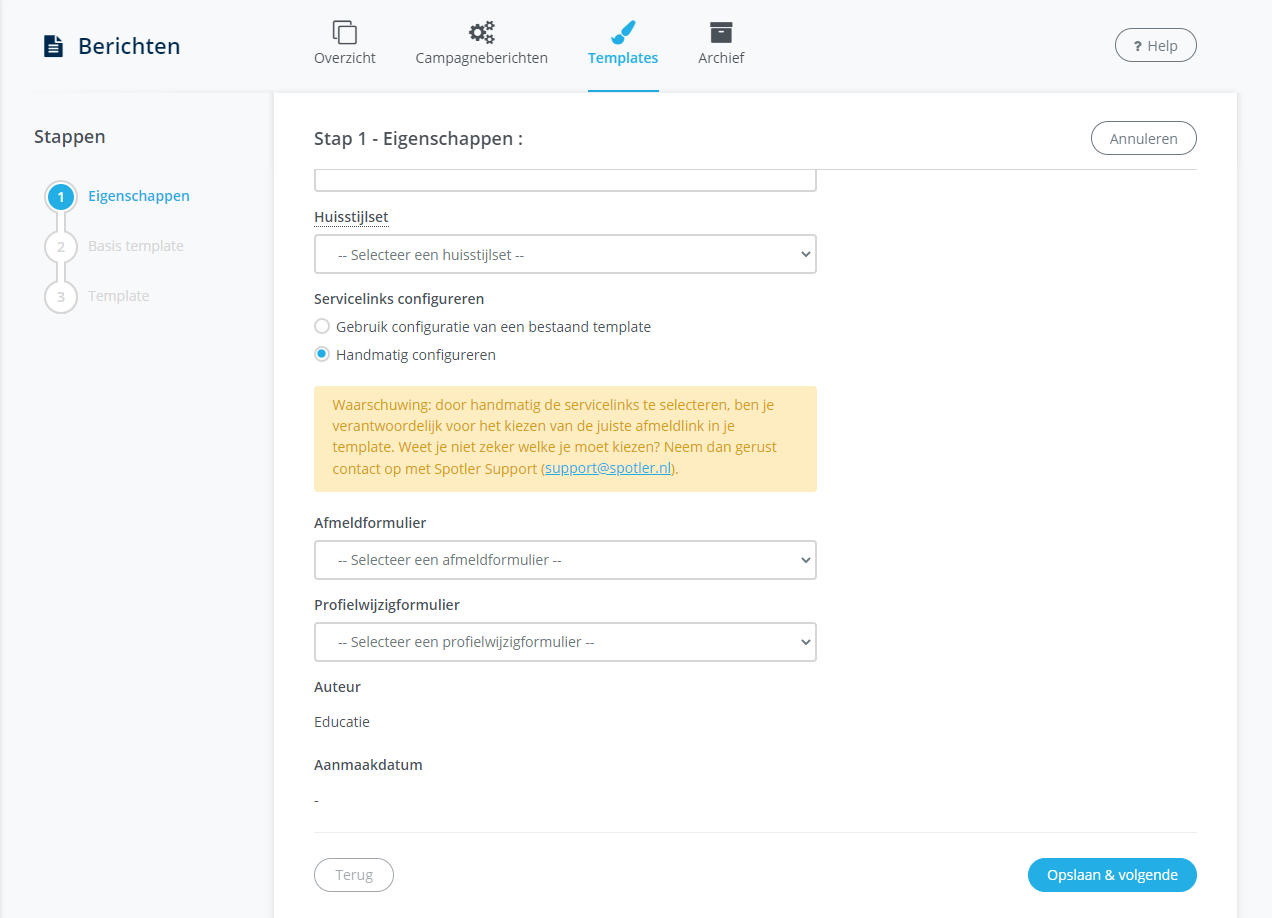Click step 3 circle Template
Image resolution: width=1272 pixels, height=918 pixels.
click(61, 297)
